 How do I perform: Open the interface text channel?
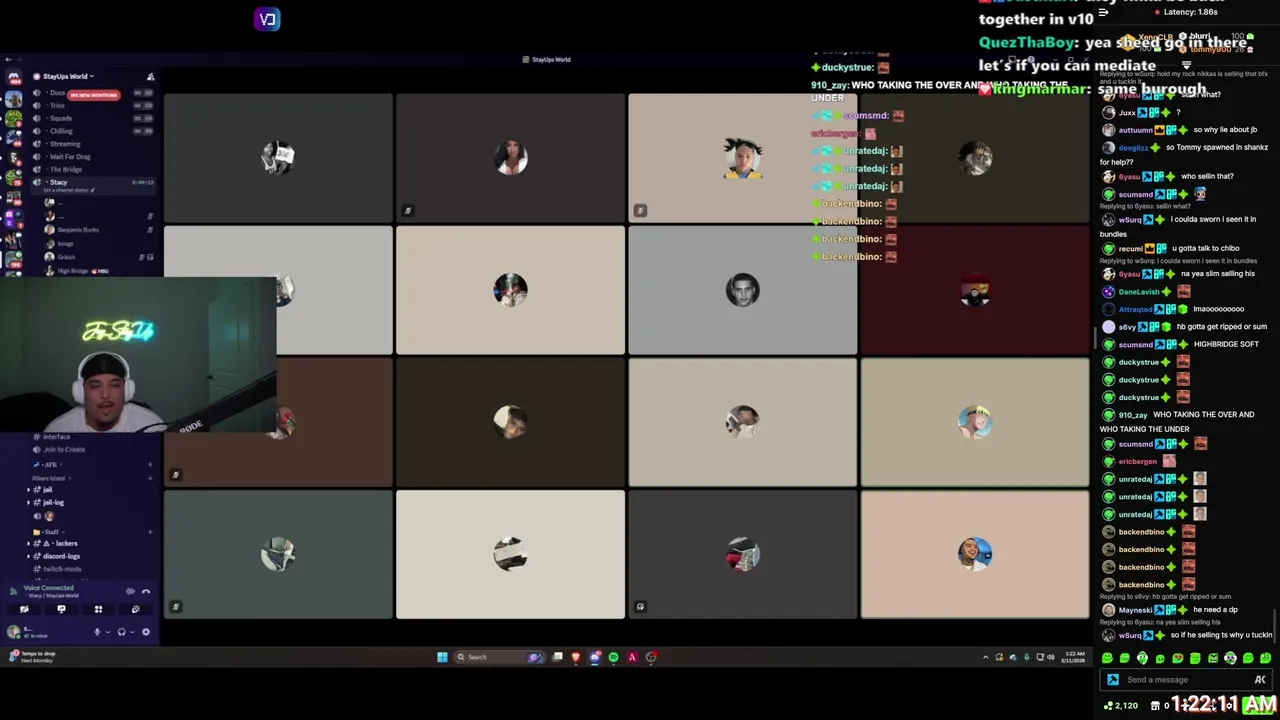pos(57,437)
